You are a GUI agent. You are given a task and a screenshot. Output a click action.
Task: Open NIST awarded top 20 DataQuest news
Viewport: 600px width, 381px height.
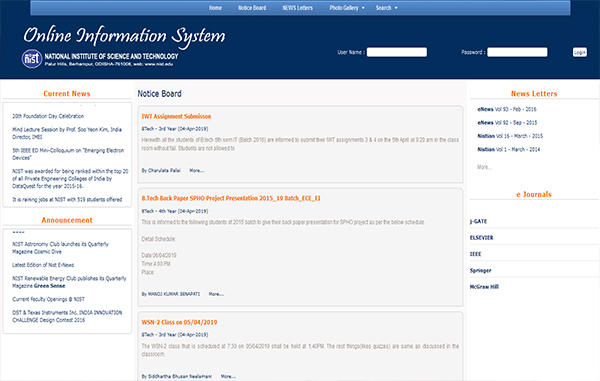(70, 179)
